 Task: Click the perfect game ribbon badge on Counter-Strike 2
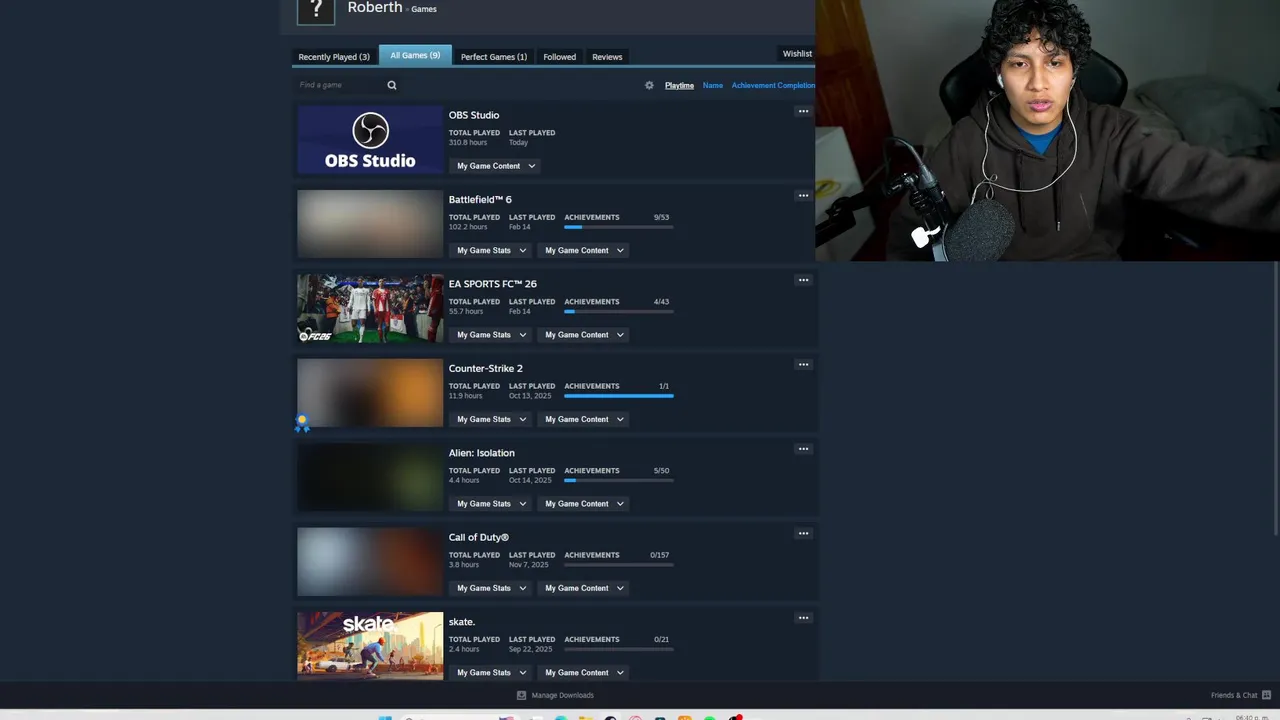302,424
